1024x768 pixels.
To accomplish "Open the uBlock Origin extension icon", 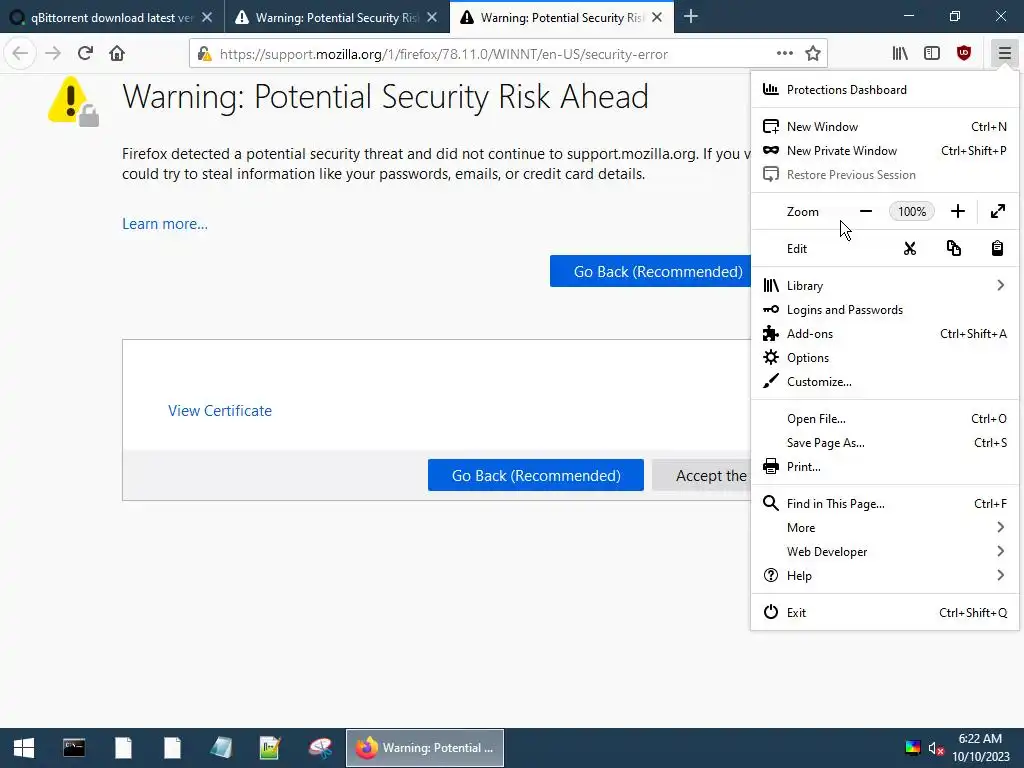I will click(x=964, y=54).
